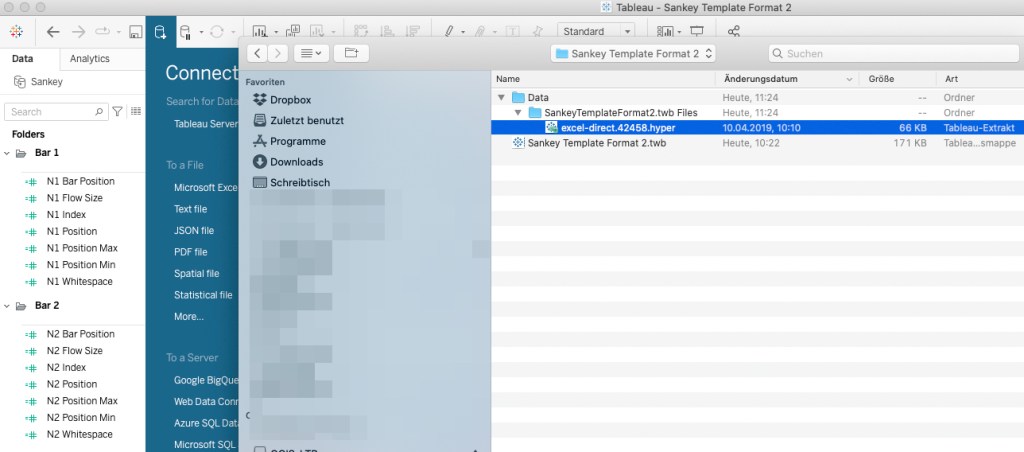Click the filter funnel icon in Data pane

118,112
